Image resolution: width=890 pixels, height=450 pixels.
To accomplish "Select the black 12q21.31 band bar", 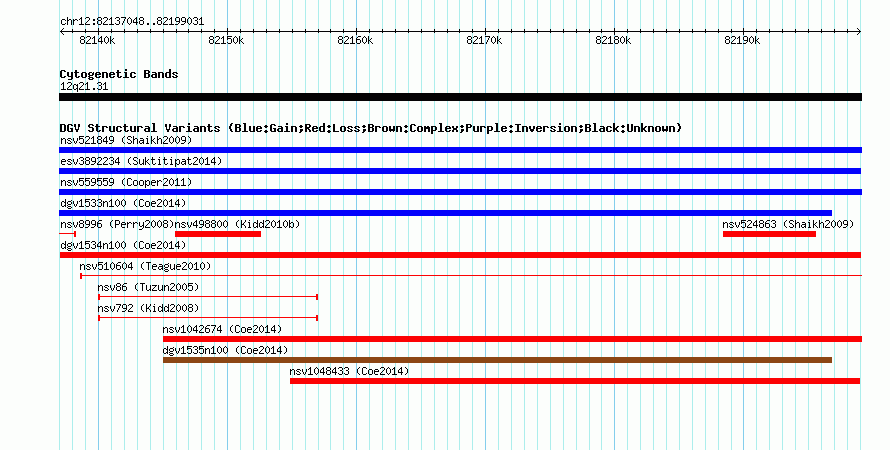I will click(460, 98).
